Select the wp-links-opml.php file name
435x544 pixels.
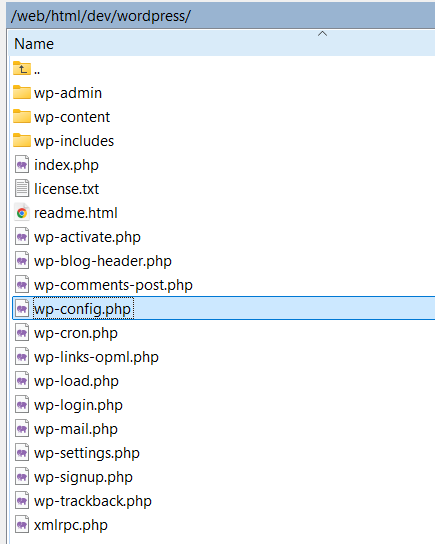coord(96,357)
